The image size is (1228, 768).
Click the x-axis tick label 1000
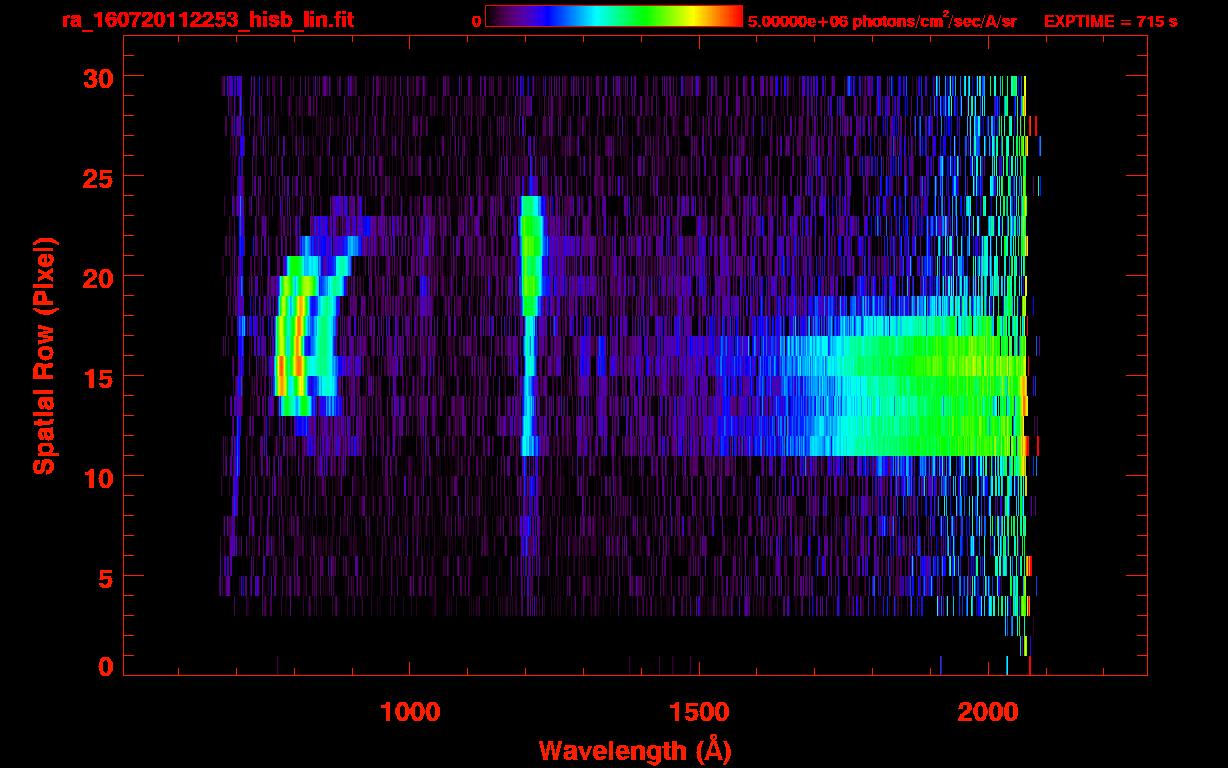[x=410, y=712]
